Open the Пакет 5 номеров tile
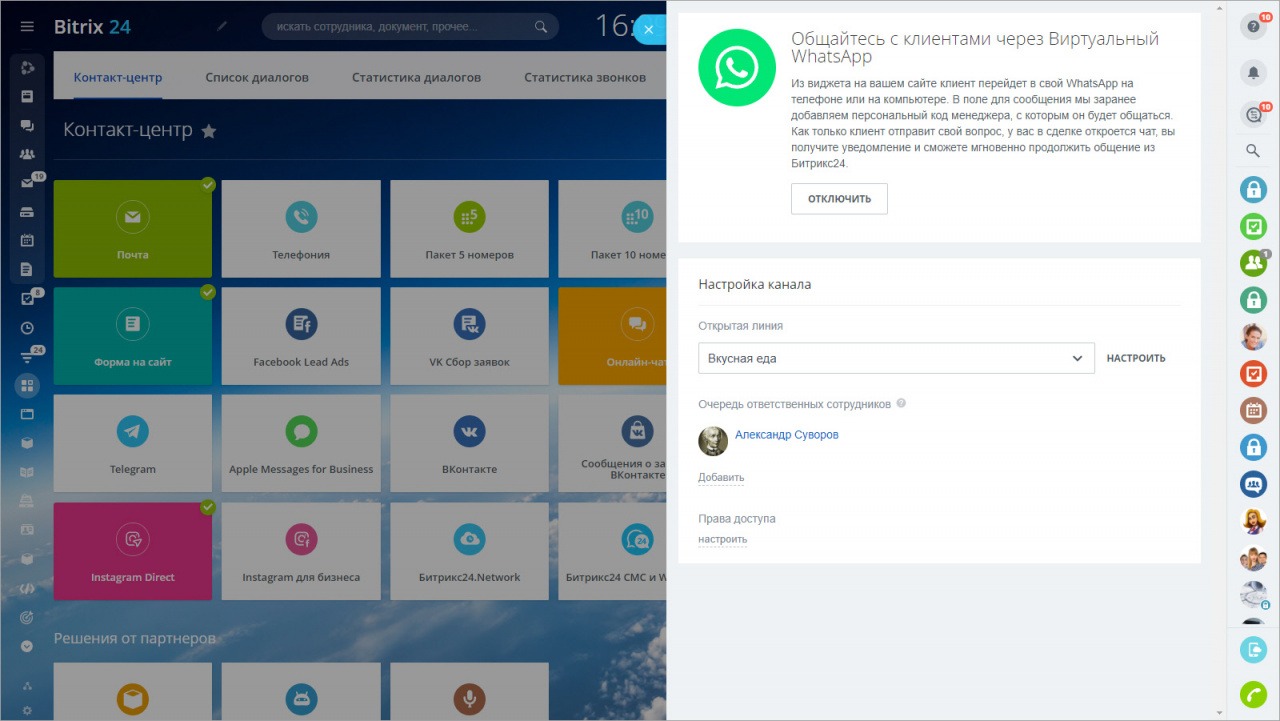The image size is (1280, 721). [x=469, y=229]
